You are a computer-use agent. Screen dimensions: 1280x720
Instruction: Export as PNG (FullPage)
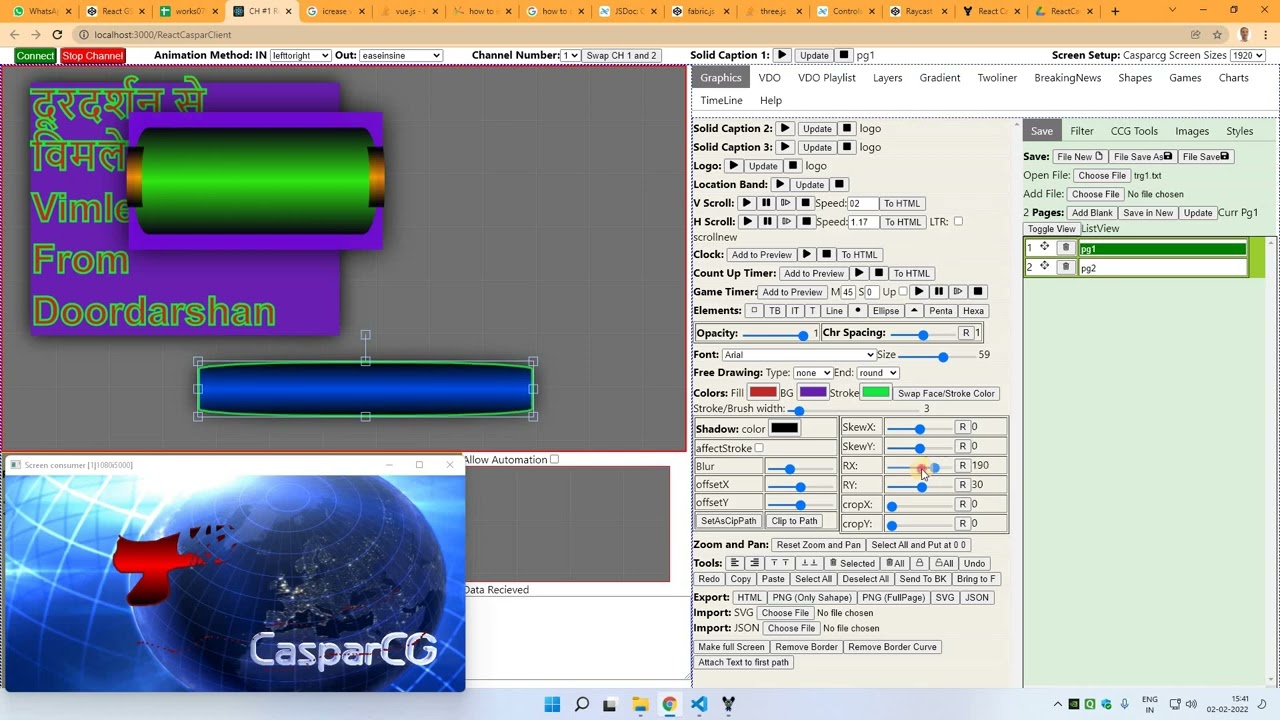point(892,597)
